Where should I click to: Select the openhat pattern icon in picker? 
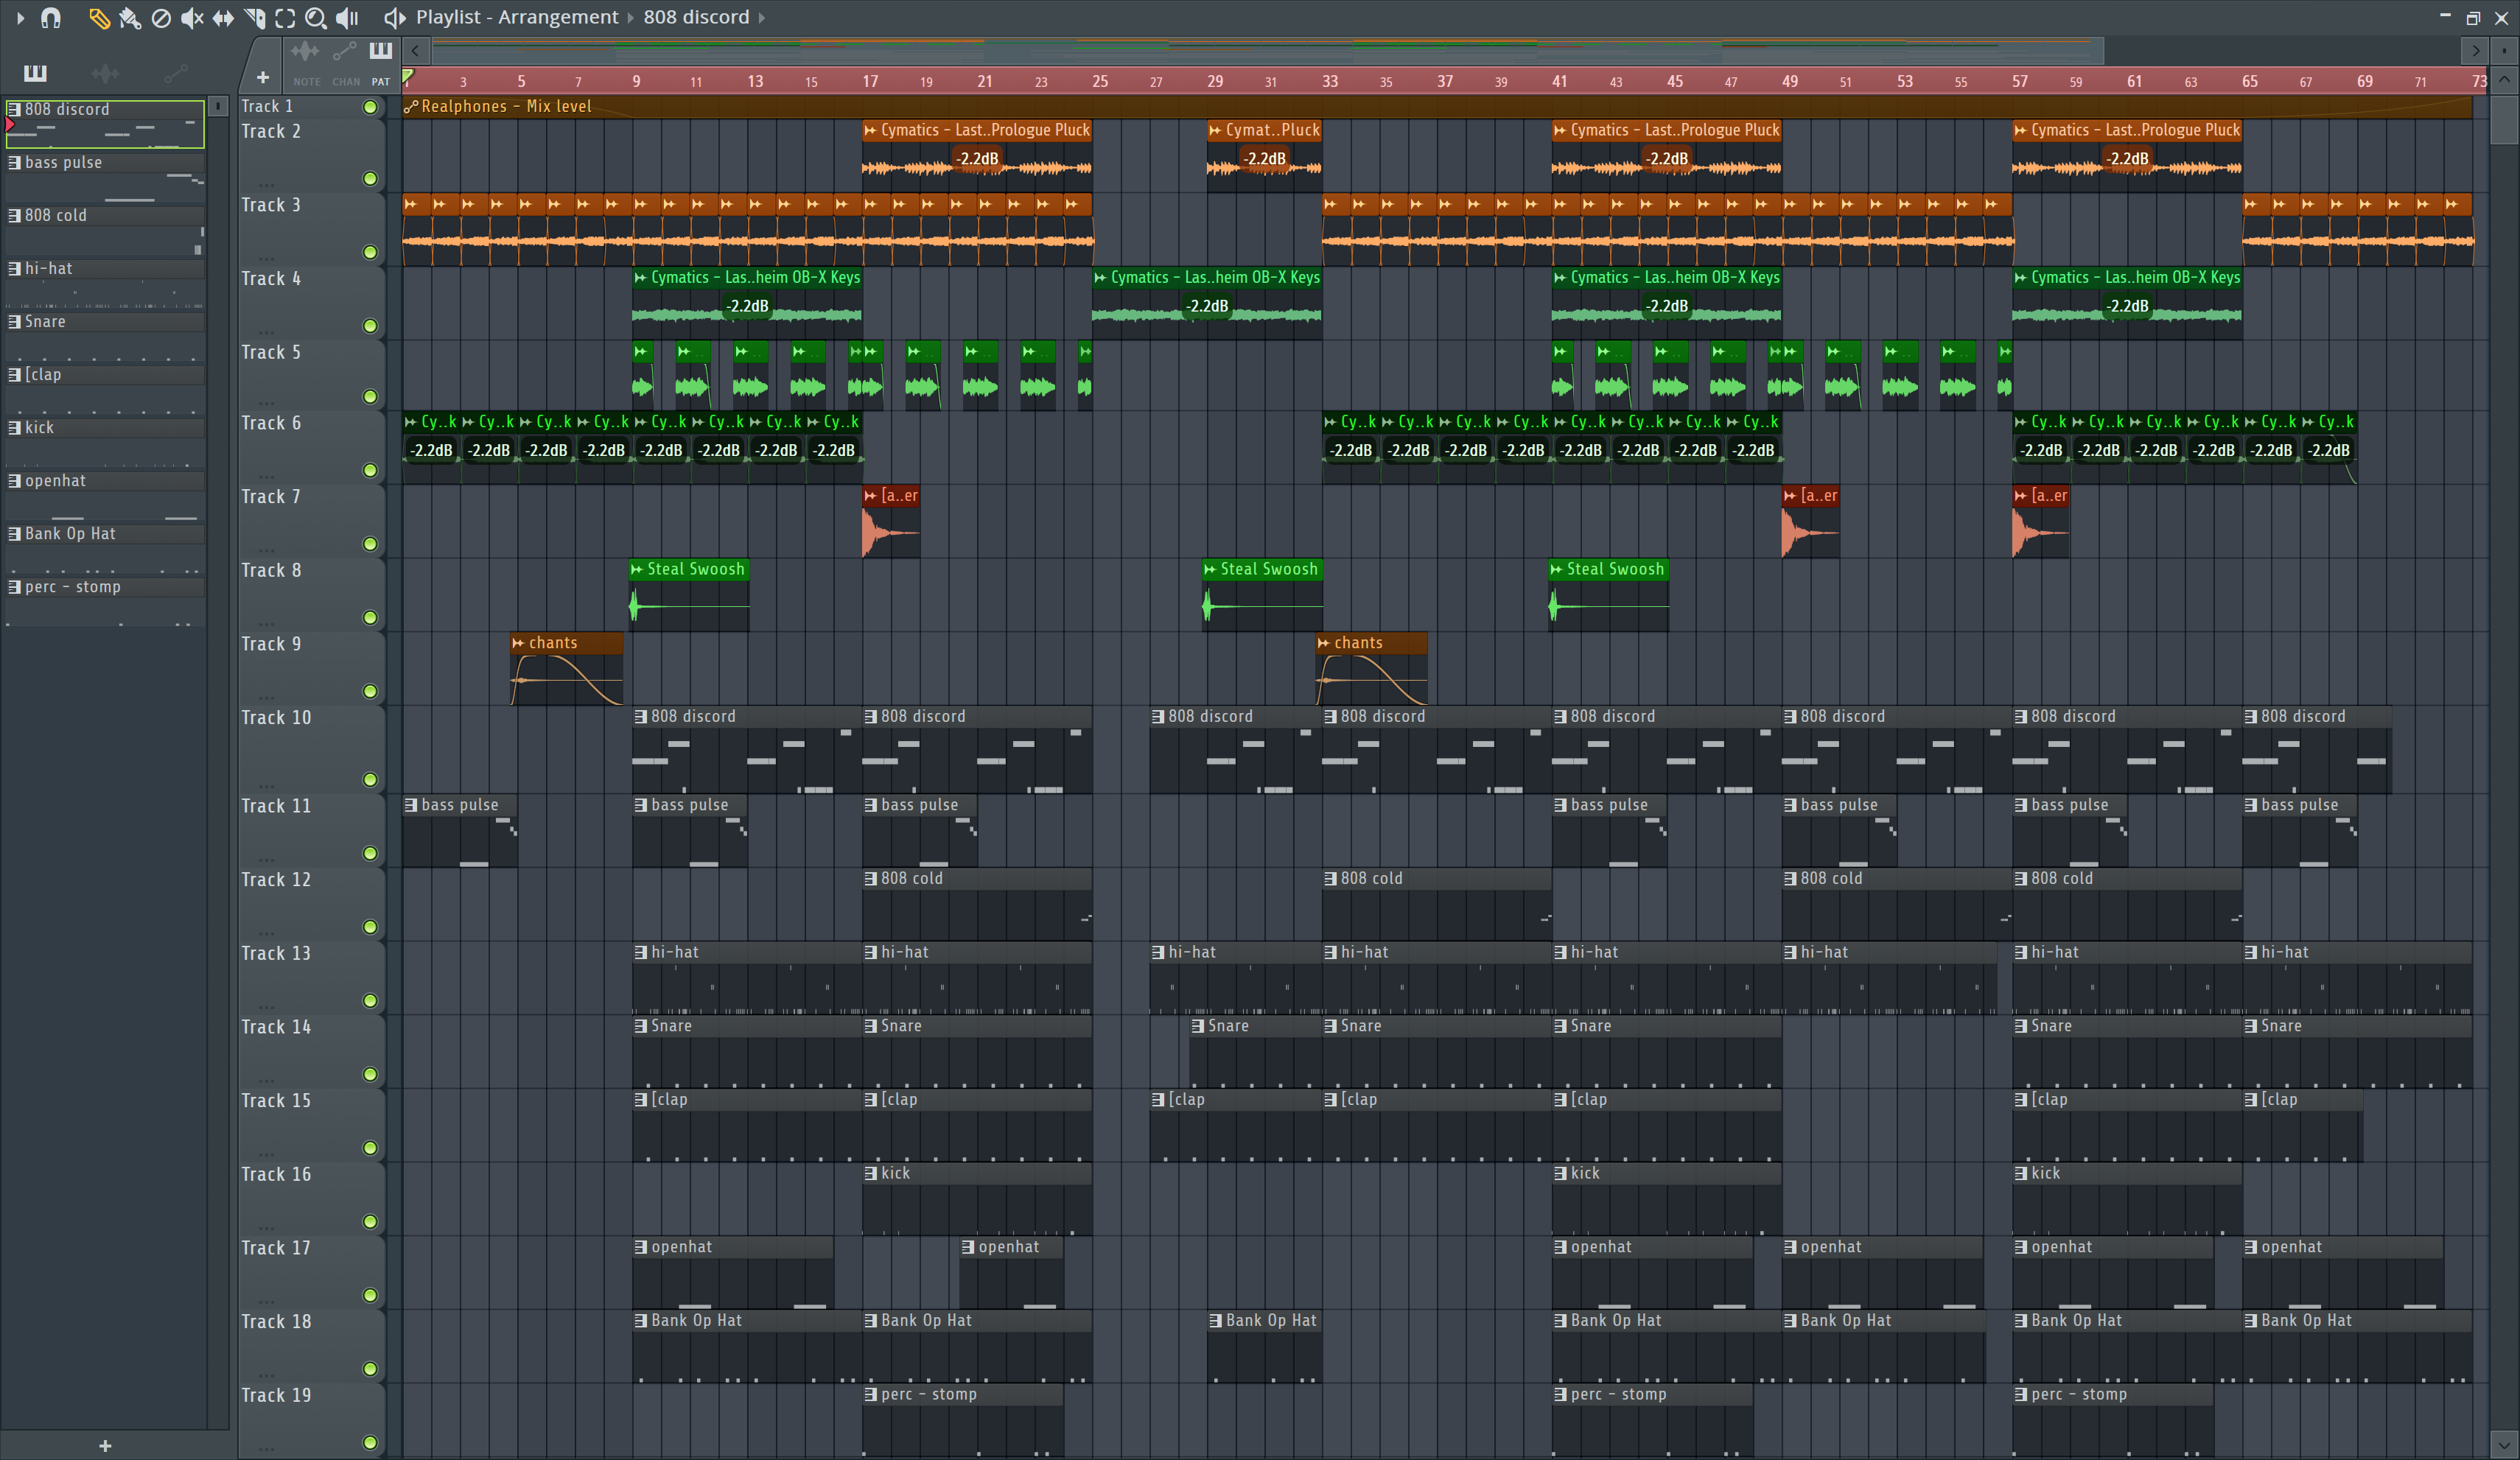(14, 480)
